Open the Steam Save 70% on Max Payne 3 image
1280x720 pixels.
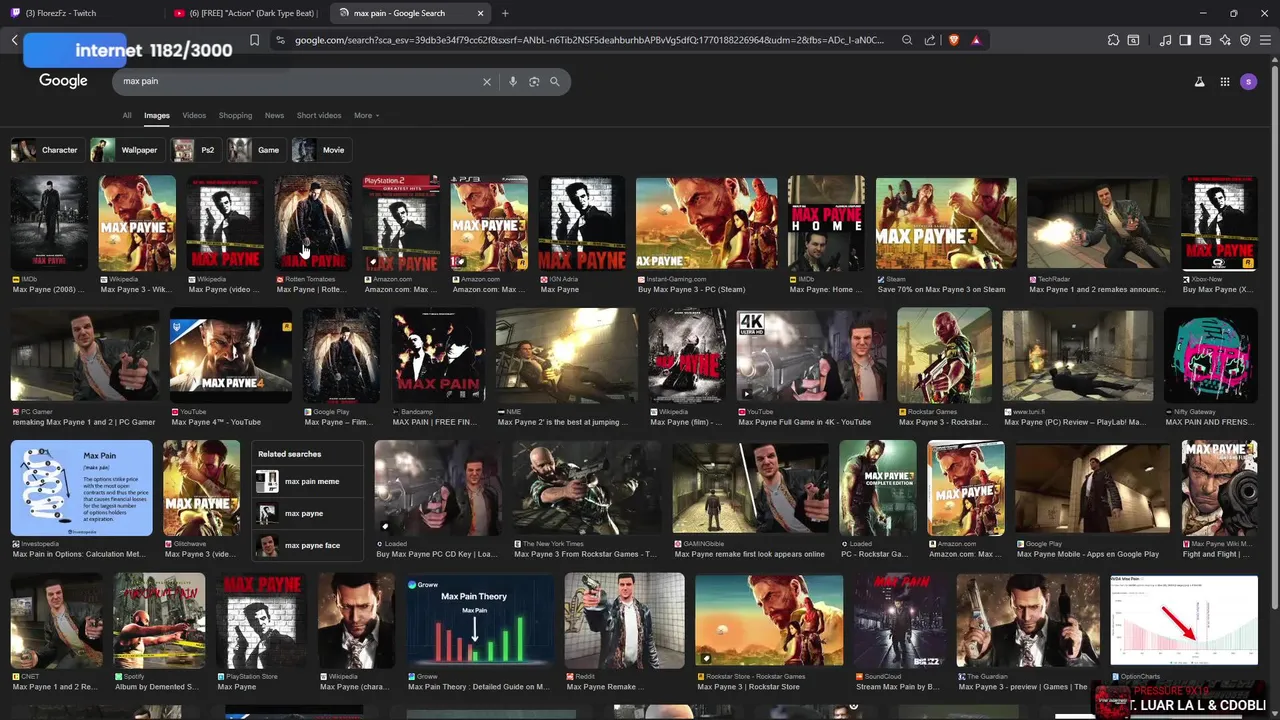[x=946, y=222]
